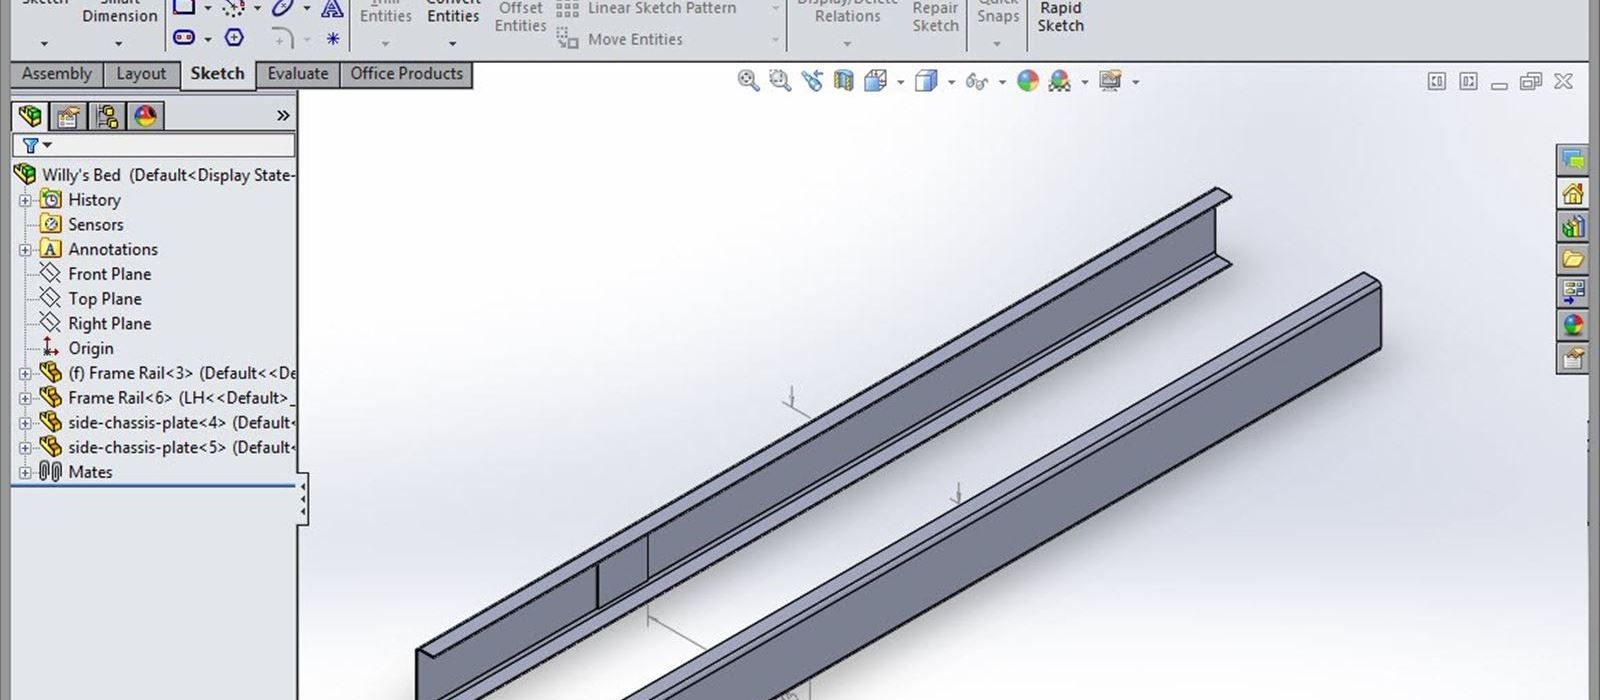This screenshot has width=1600, height=700.
Task: Select the Sketch Fillet tool
Action: point(283,38)
